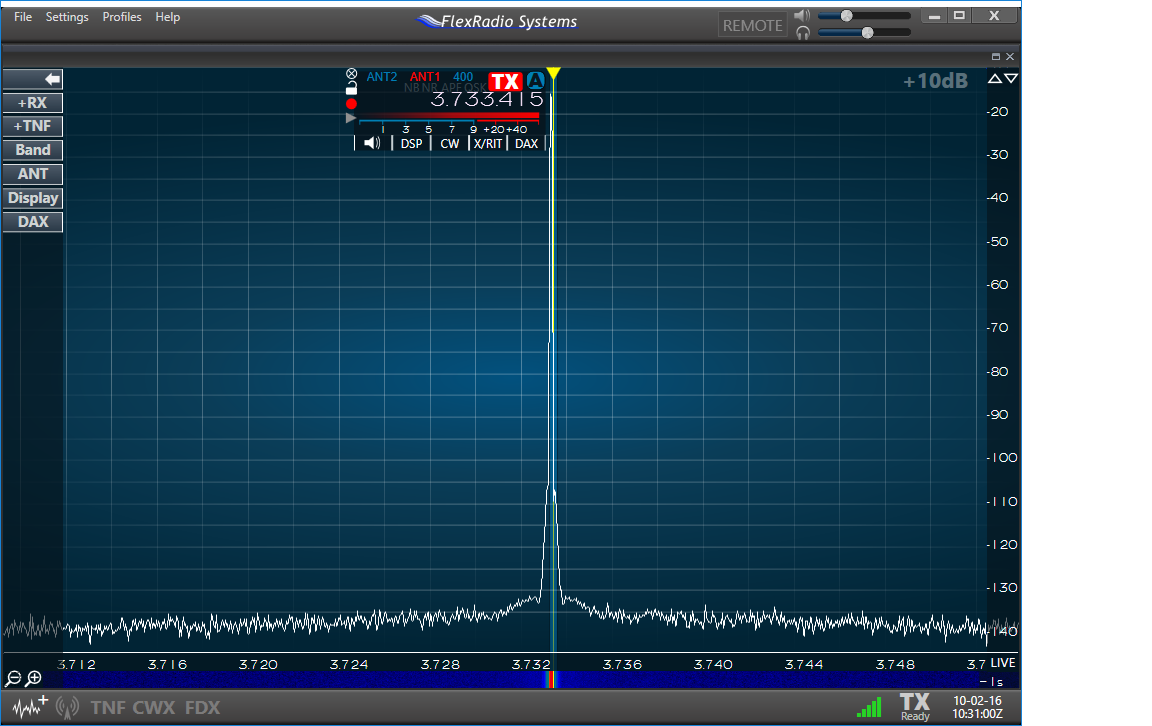Screen dimensions: 1152x726
Task: Click the 3.744 frequency axis label
Action: (804, 664)
